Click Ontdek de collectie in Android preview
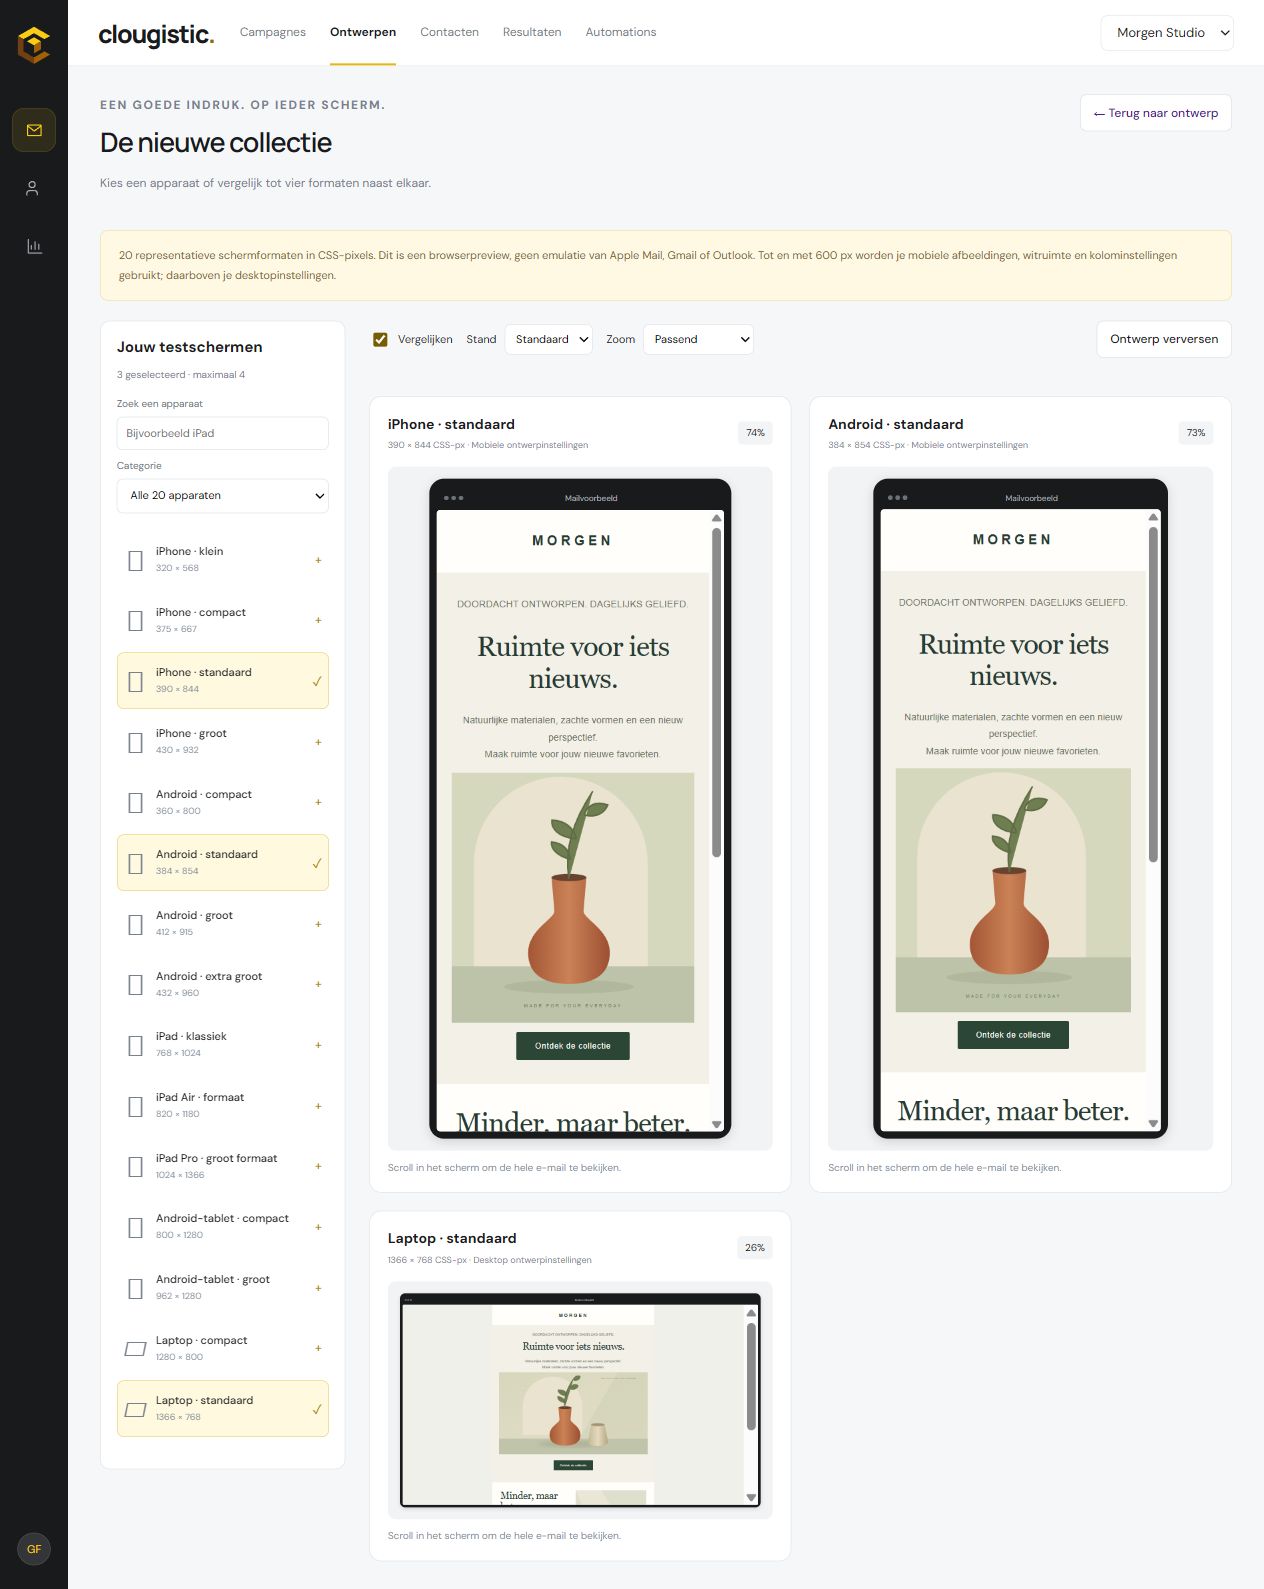 coord(1013,1035)
